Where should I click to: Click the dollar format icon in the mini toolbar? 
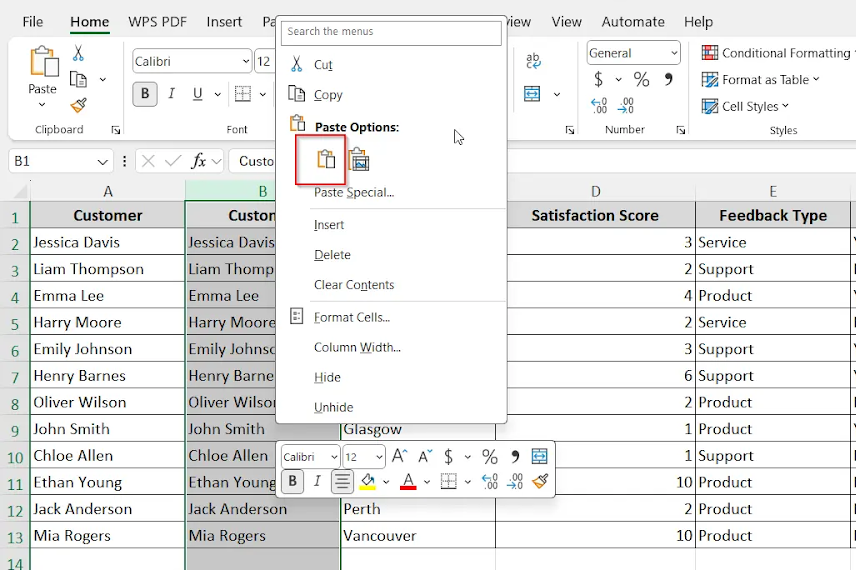(x=448, y=456)
